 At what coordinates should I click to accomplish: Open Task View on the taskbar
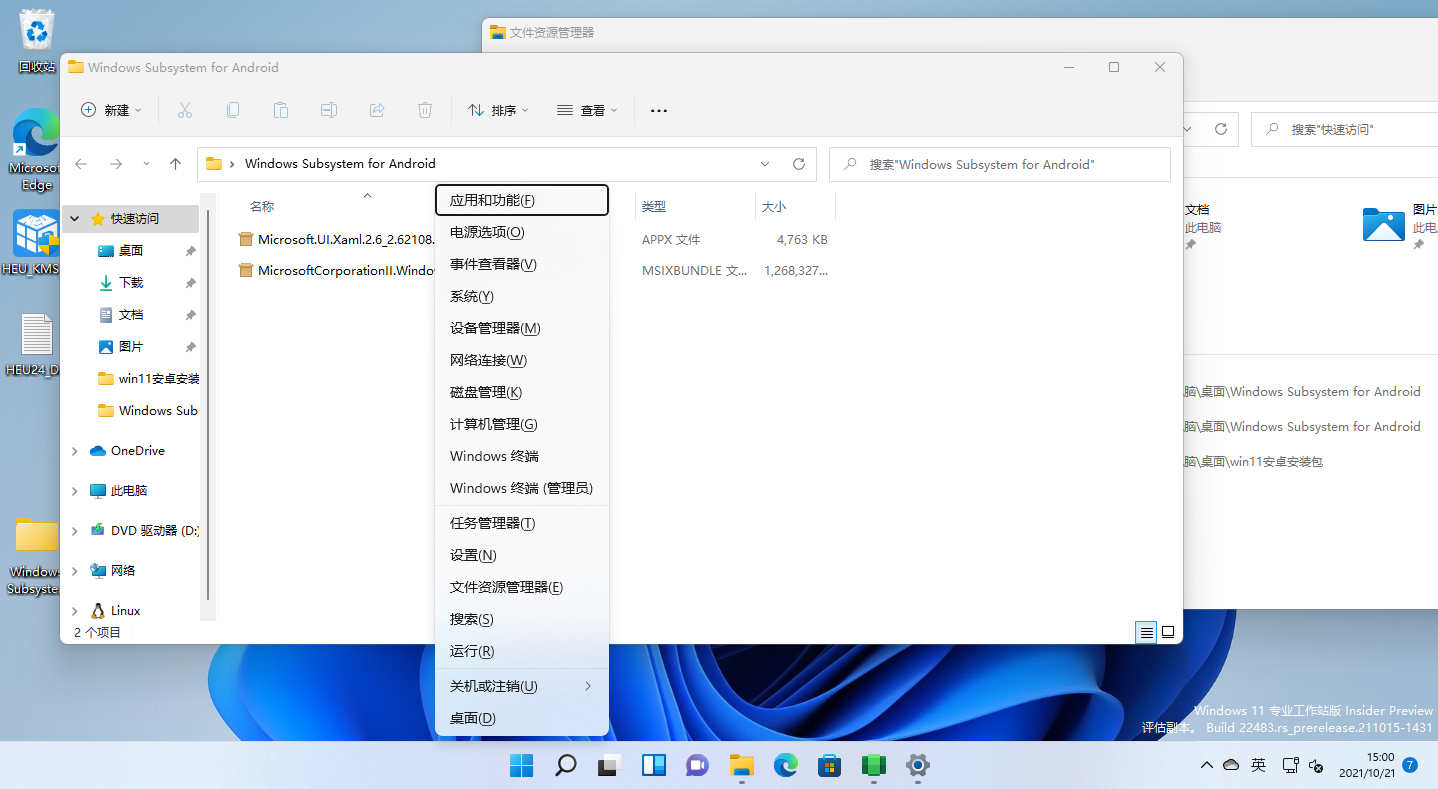pos(609,765)
